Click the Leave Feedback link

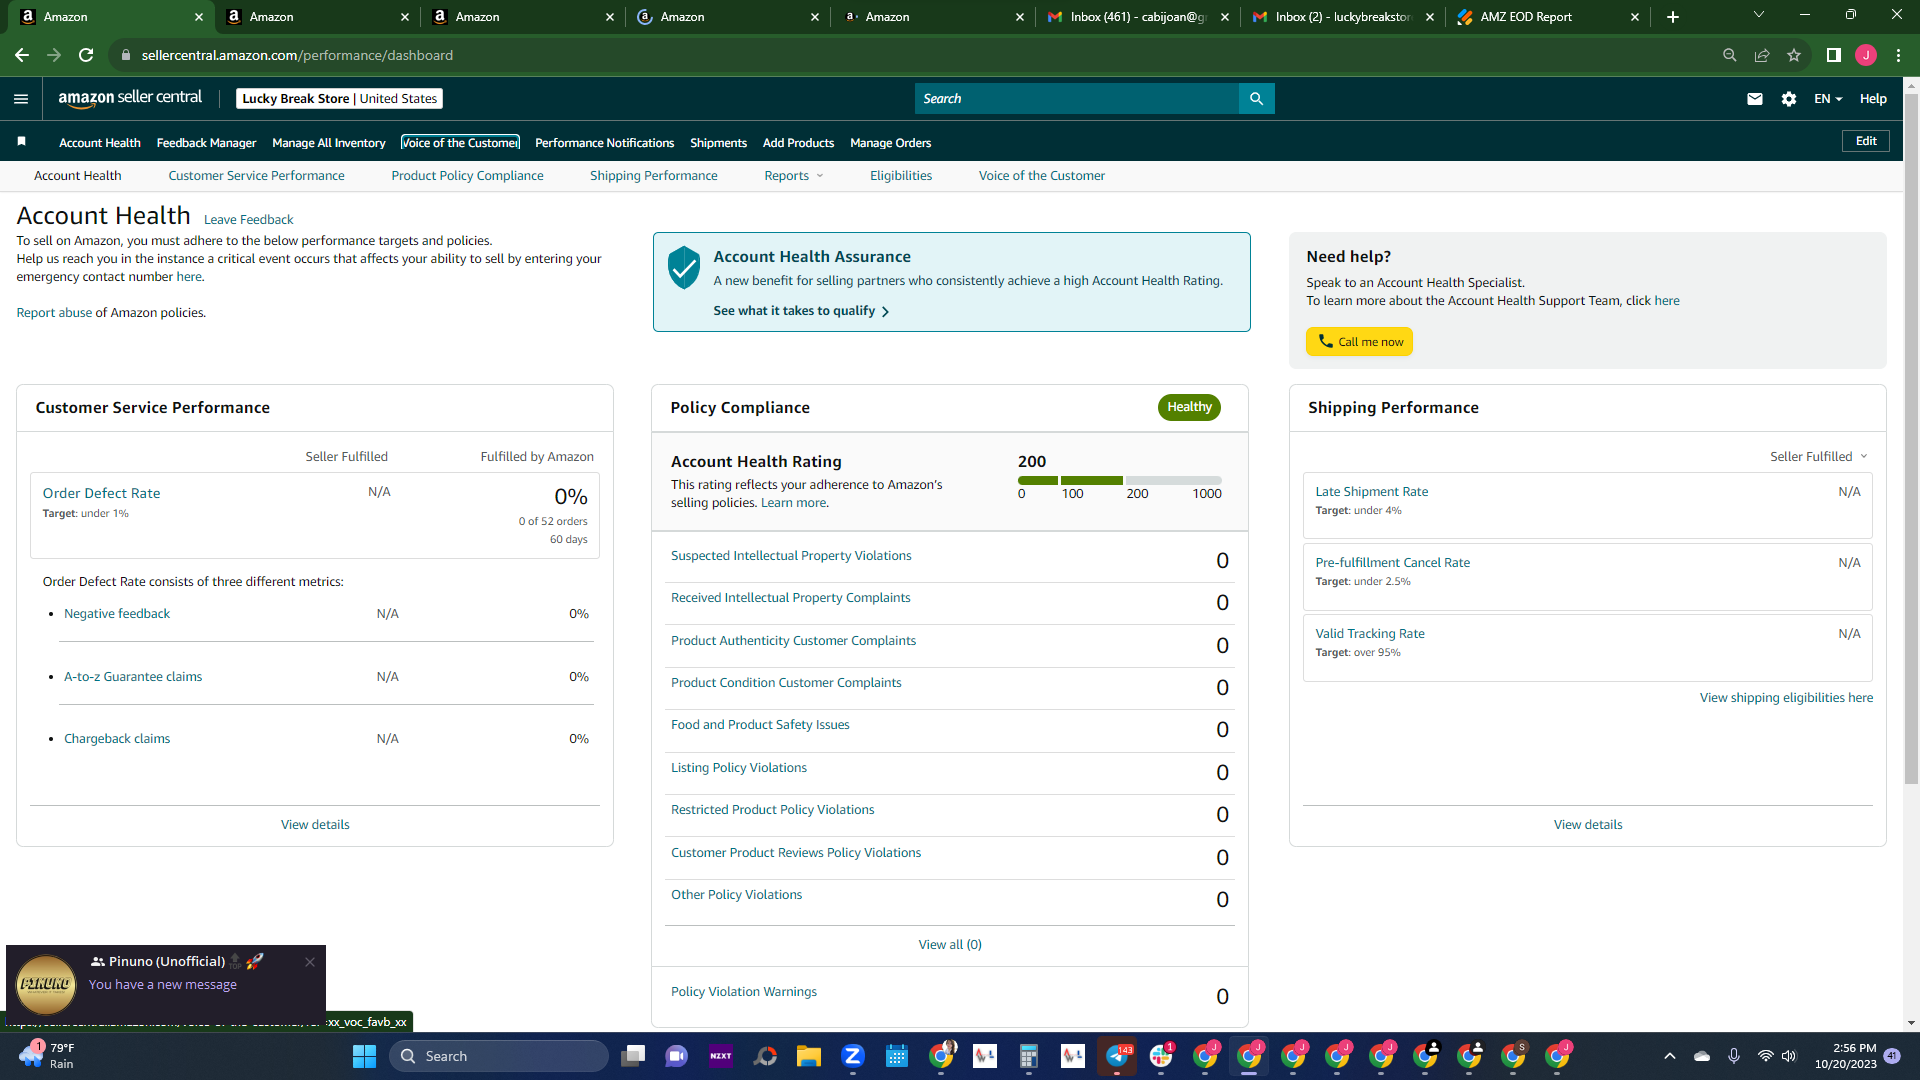248,220
